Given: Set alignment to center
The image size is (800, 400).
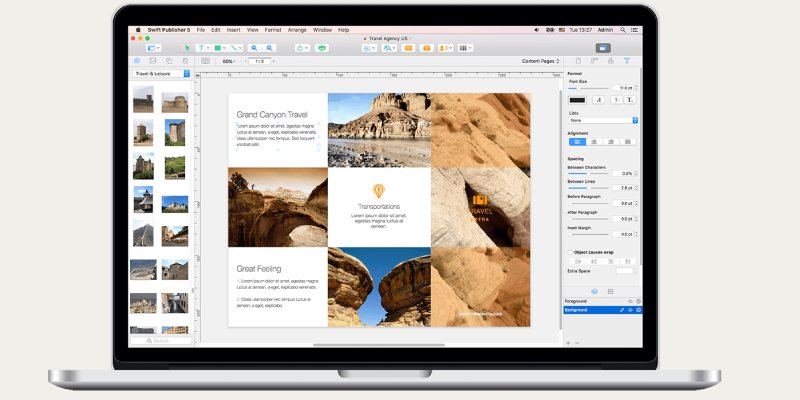Looking at the screenshot, I should click(594, 142).
